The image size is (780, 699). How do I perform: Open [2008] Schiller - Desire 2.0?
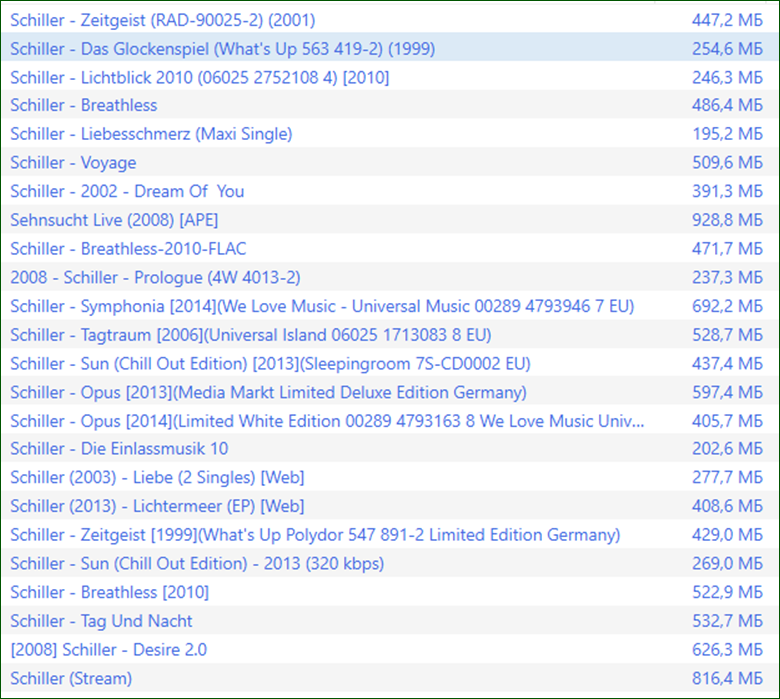click(108, 650)
